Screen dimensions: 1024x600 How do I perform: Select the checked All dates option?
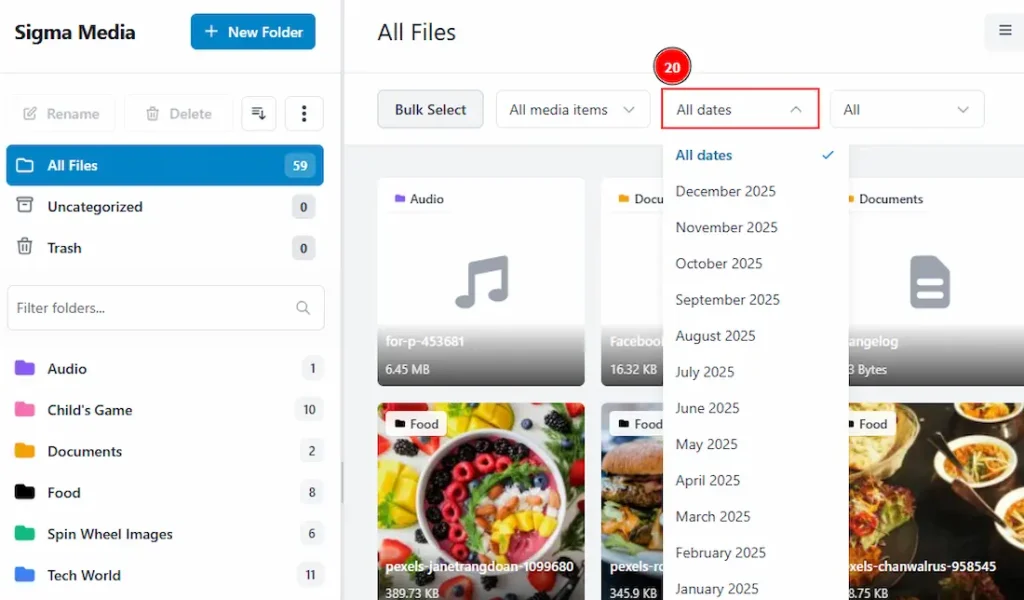pyautogui.click(x=704, y=155)
